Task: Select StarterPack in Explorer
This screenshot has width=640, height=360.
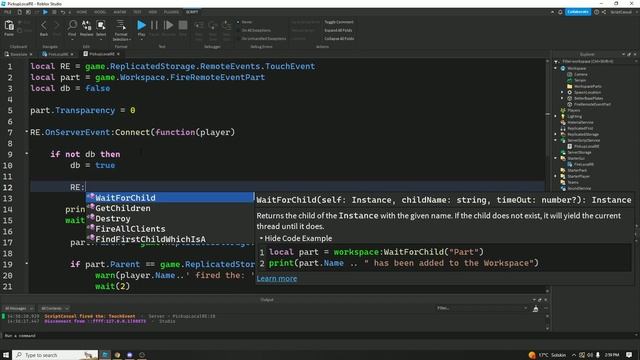Action: (x=577, y=170)
